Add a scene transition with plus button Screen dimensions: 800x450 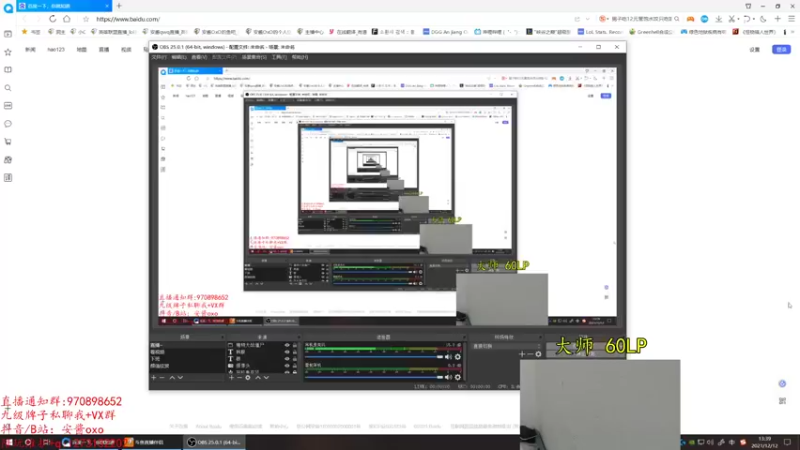[521, 354]
